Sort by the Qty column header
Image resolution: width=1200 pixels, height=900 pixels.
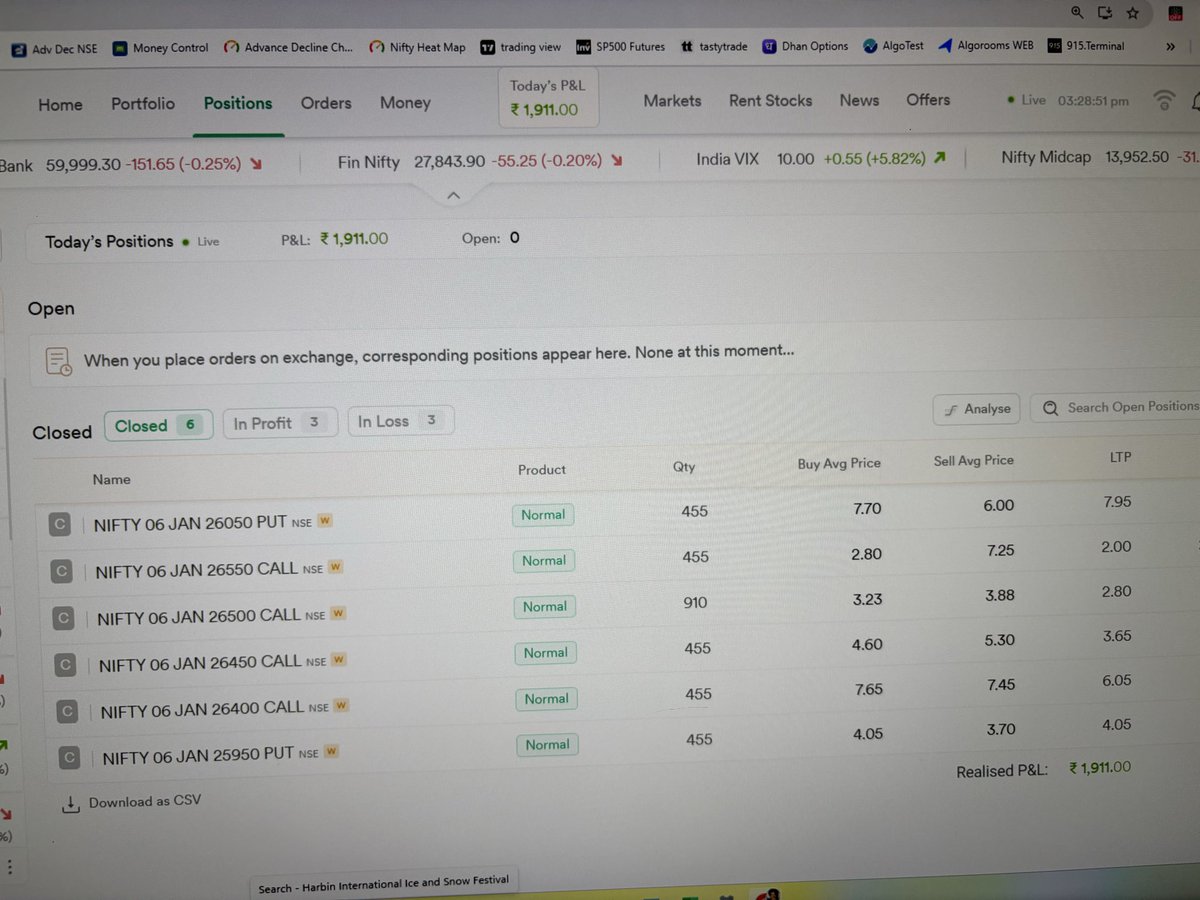[x=684, y=467]
